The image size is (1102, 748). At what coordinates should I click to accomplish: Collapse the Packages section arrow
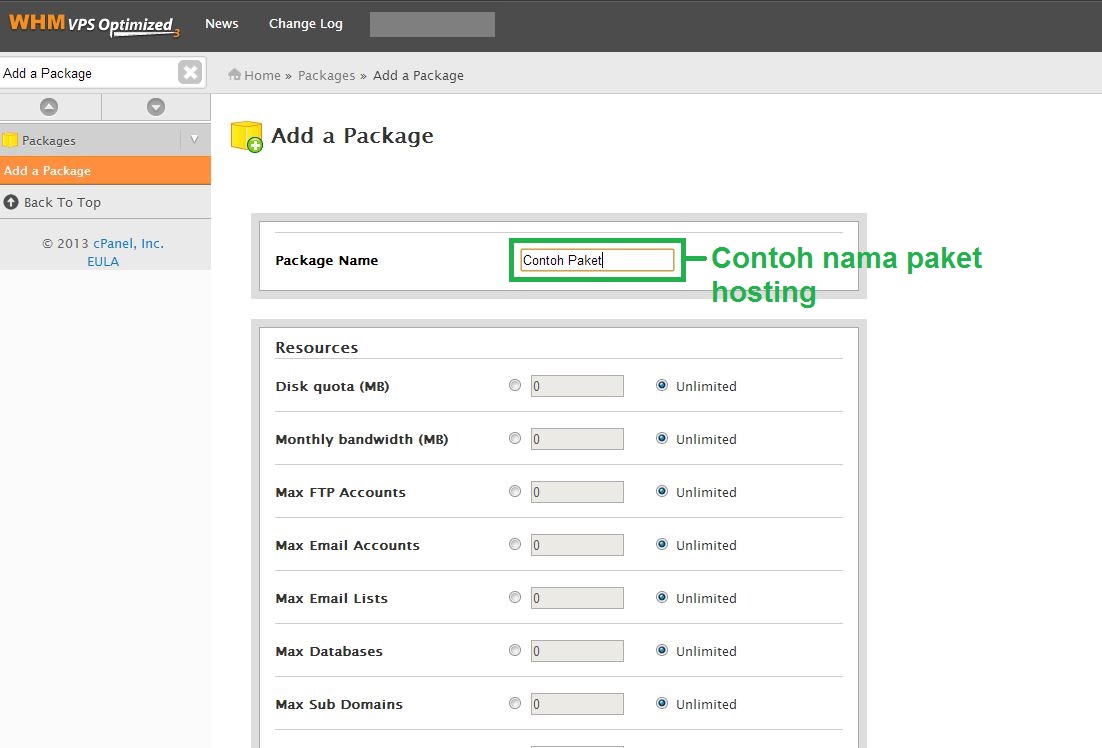tap(194, 140)
